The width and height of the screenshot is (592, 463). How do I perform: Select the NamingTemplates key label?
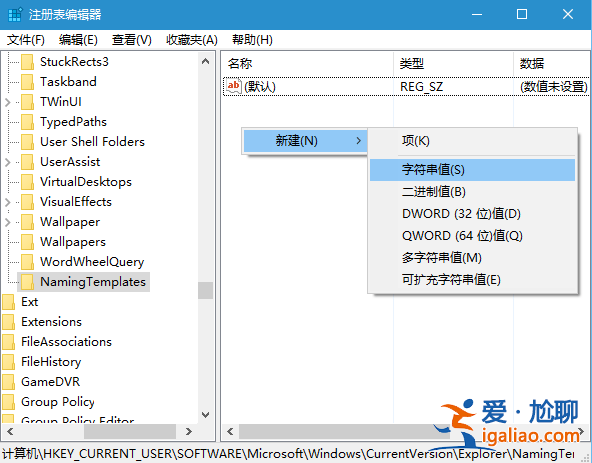pyautogui.click(x=93, y=282)
